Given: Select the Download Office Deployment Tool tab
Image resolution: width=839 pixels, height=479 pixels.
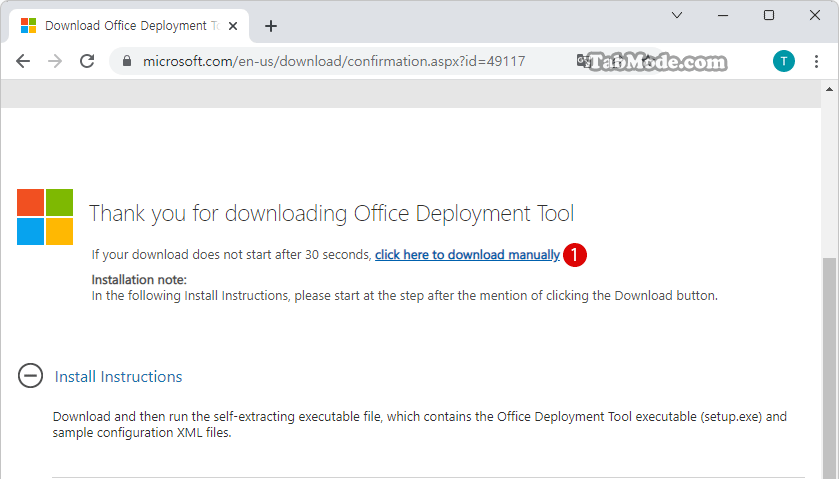Looking at the screenshot, I should click(128, 26).
